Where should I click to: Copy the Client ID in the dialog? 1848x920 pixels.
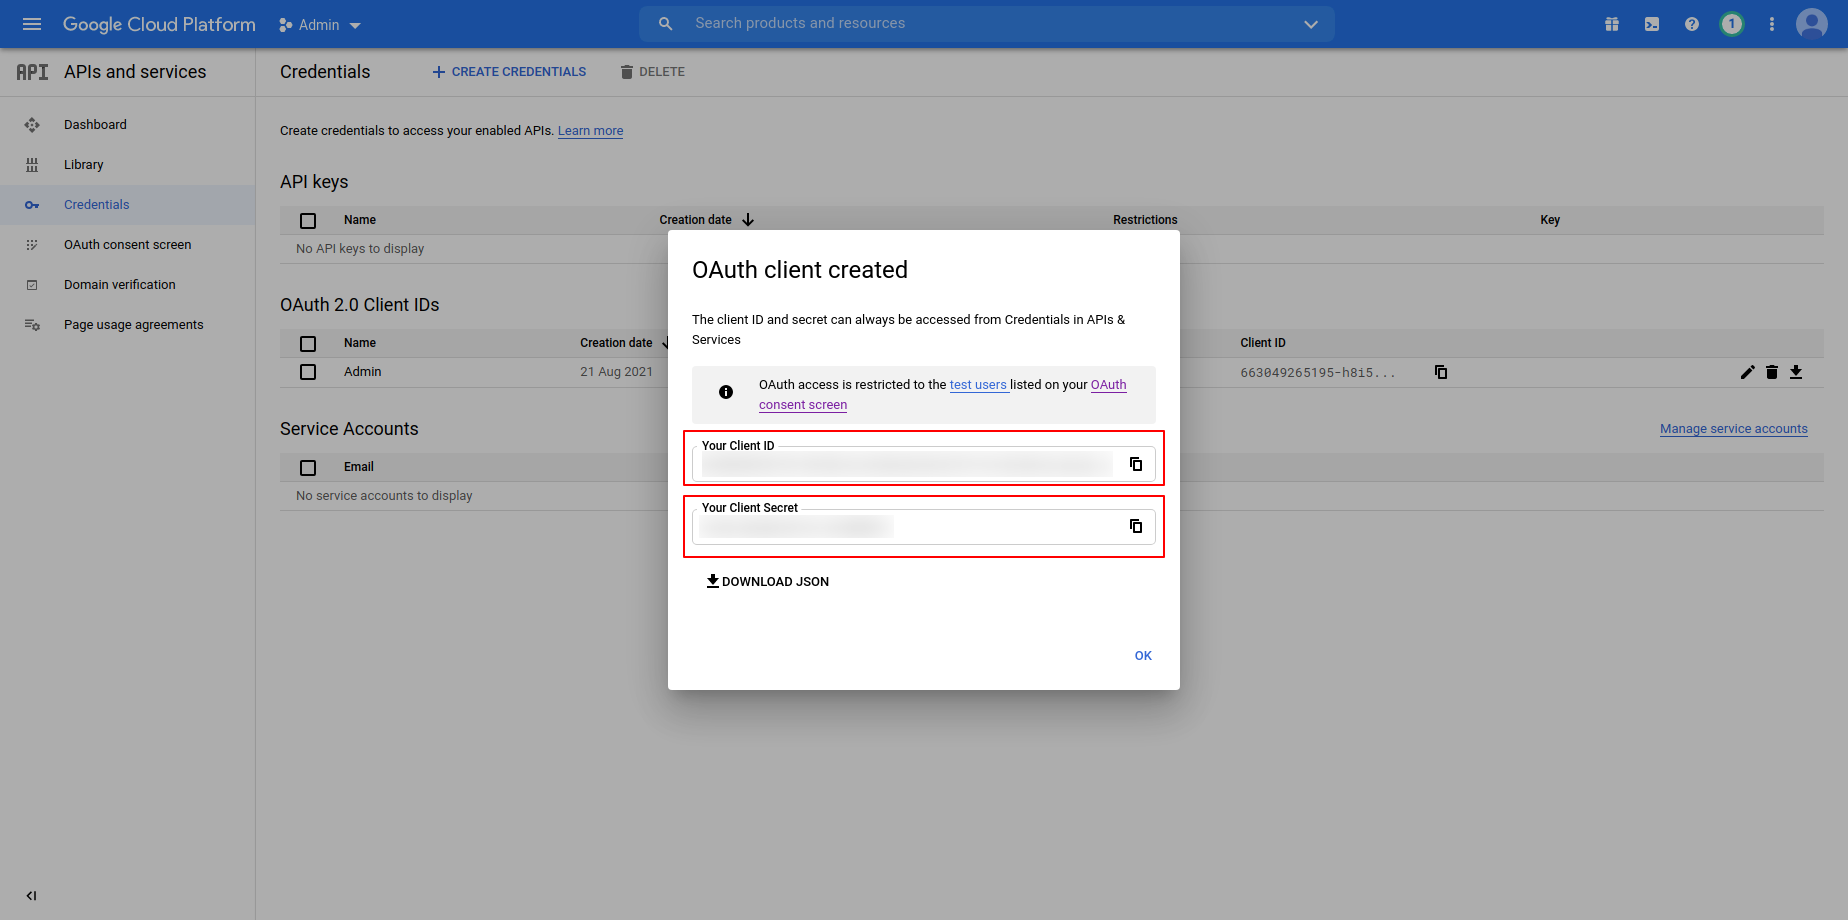(x=1135, y=464)
